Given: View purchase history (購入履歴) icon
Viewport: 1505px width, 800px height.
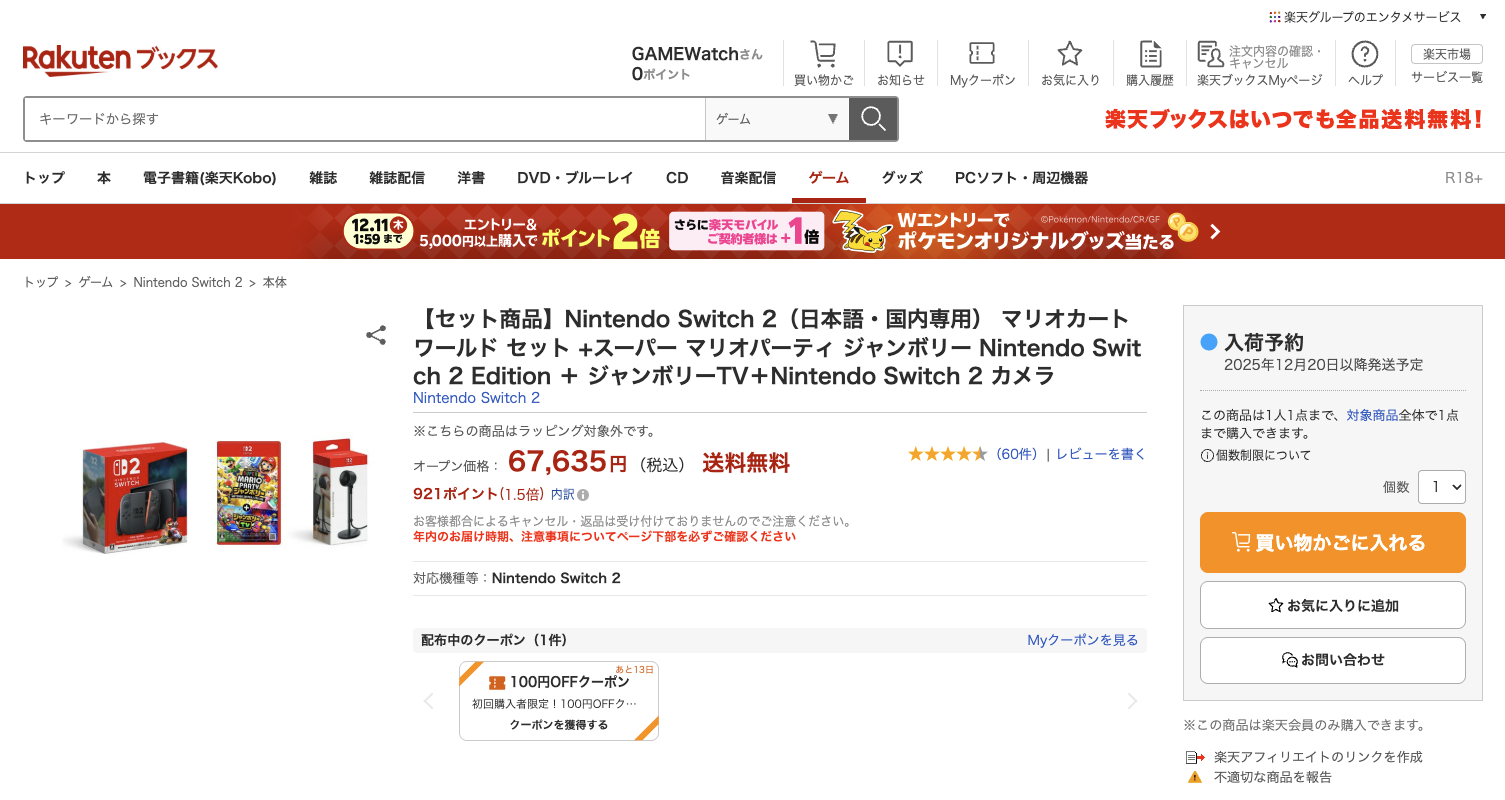Looking at the screenshot, I should click(1150, 54).
